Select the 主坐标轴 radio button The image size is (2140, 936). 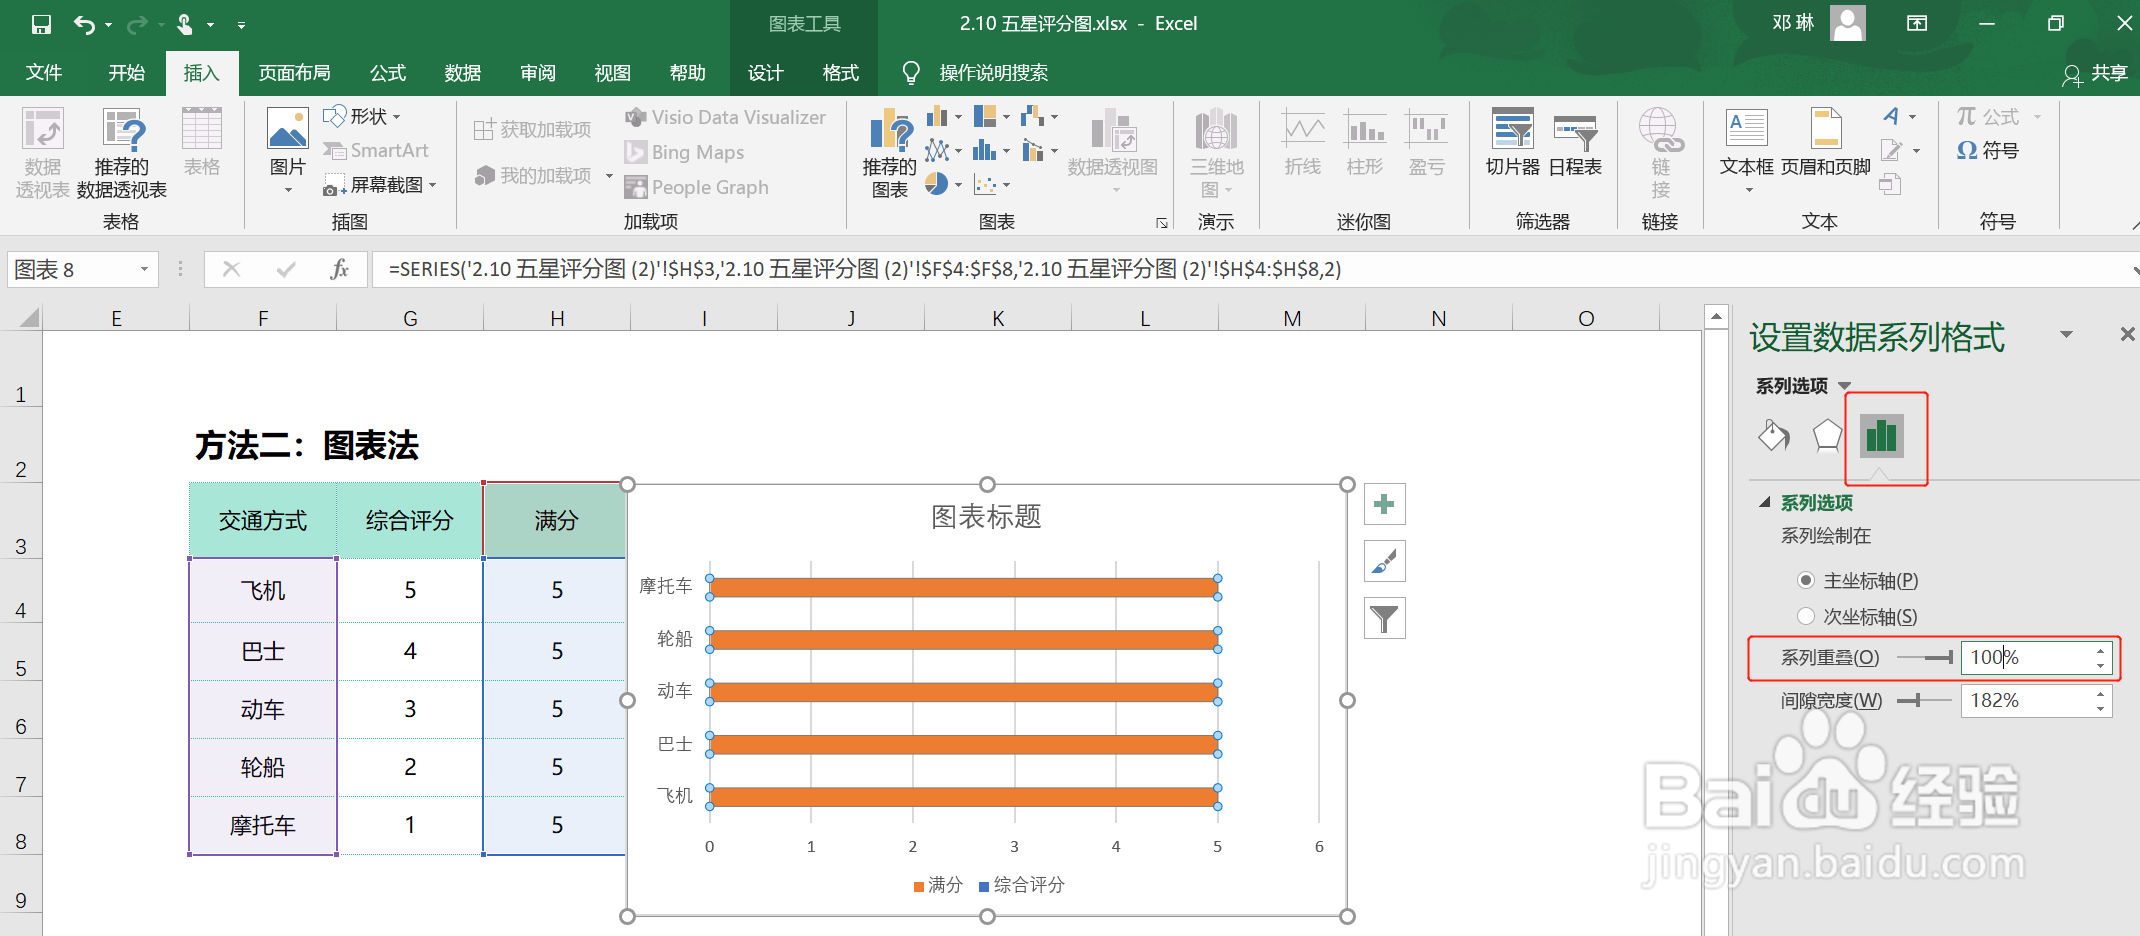tap(1806, 580)
